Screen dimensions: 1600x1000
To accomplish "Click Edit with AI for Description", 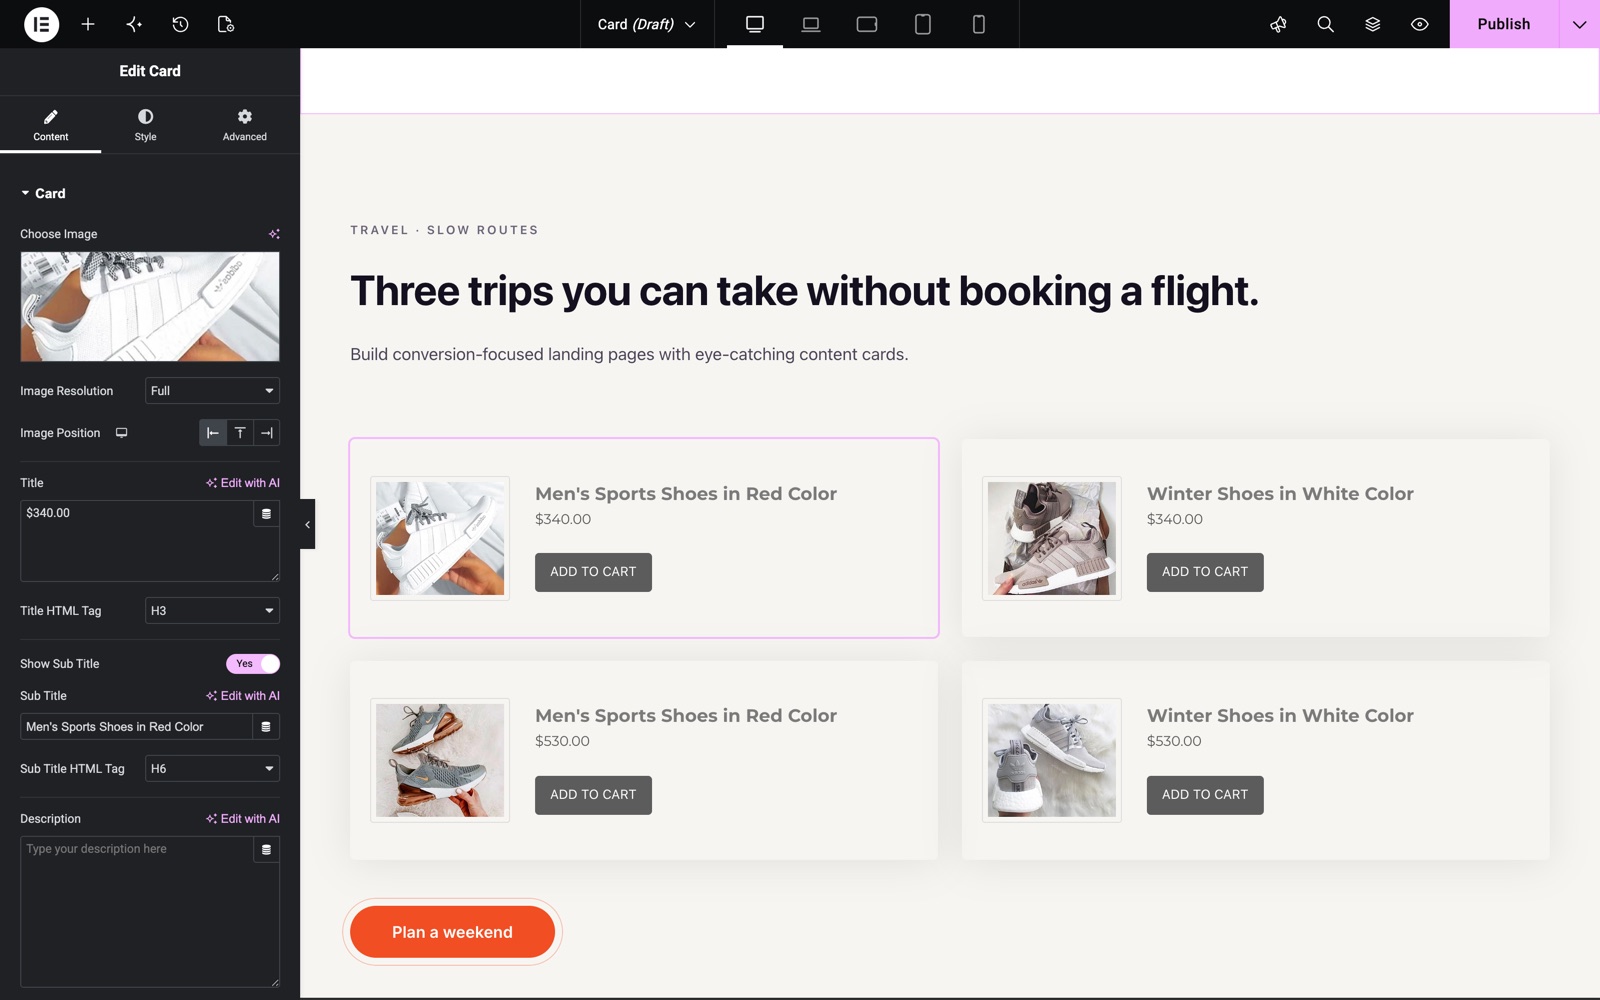I will pos(243,819).
